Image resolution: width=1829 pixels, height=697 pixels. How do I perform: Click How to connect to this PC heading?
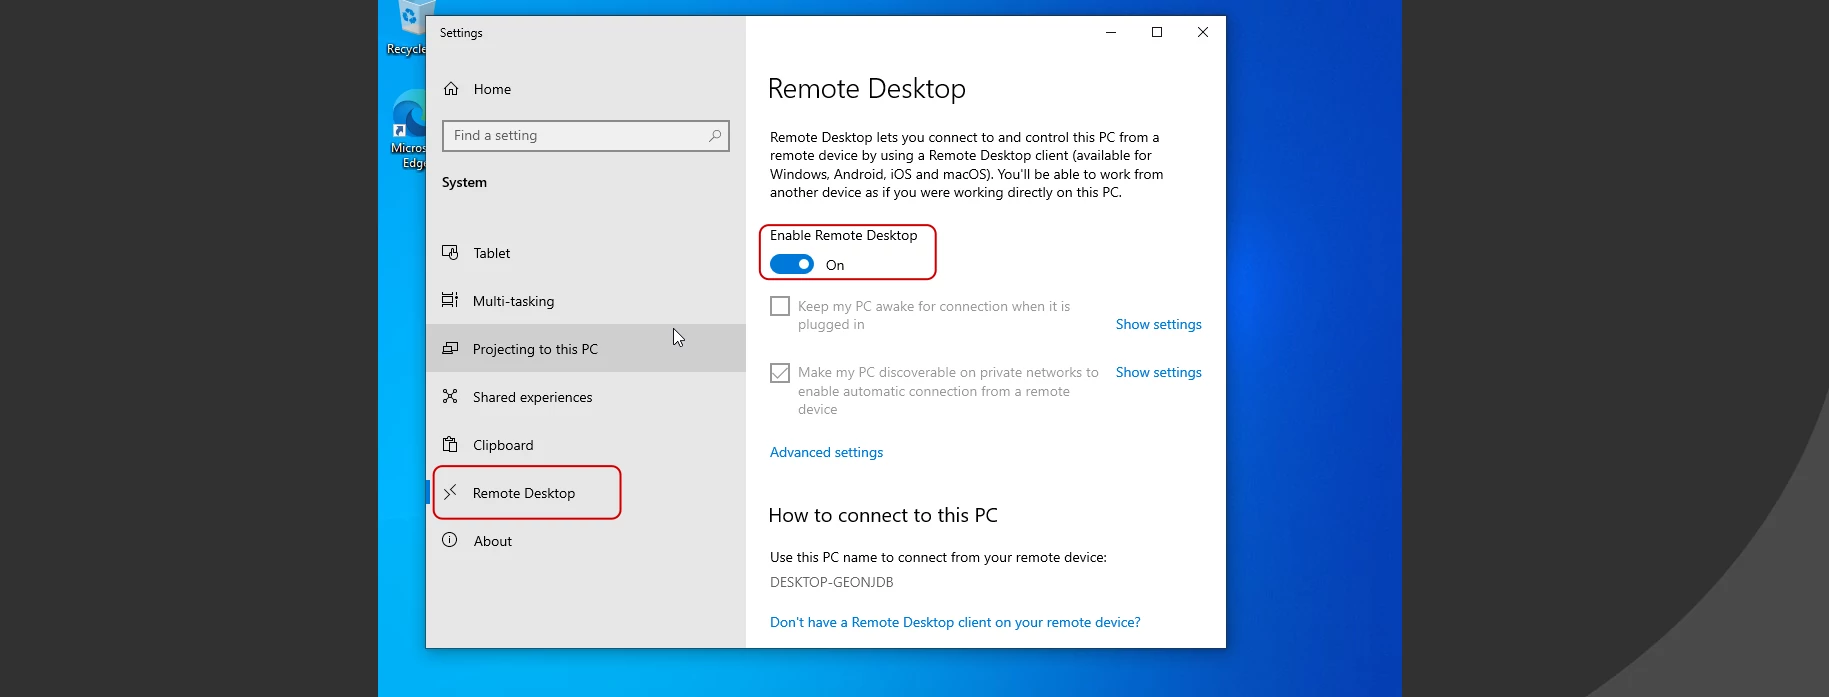click(883, 515)
